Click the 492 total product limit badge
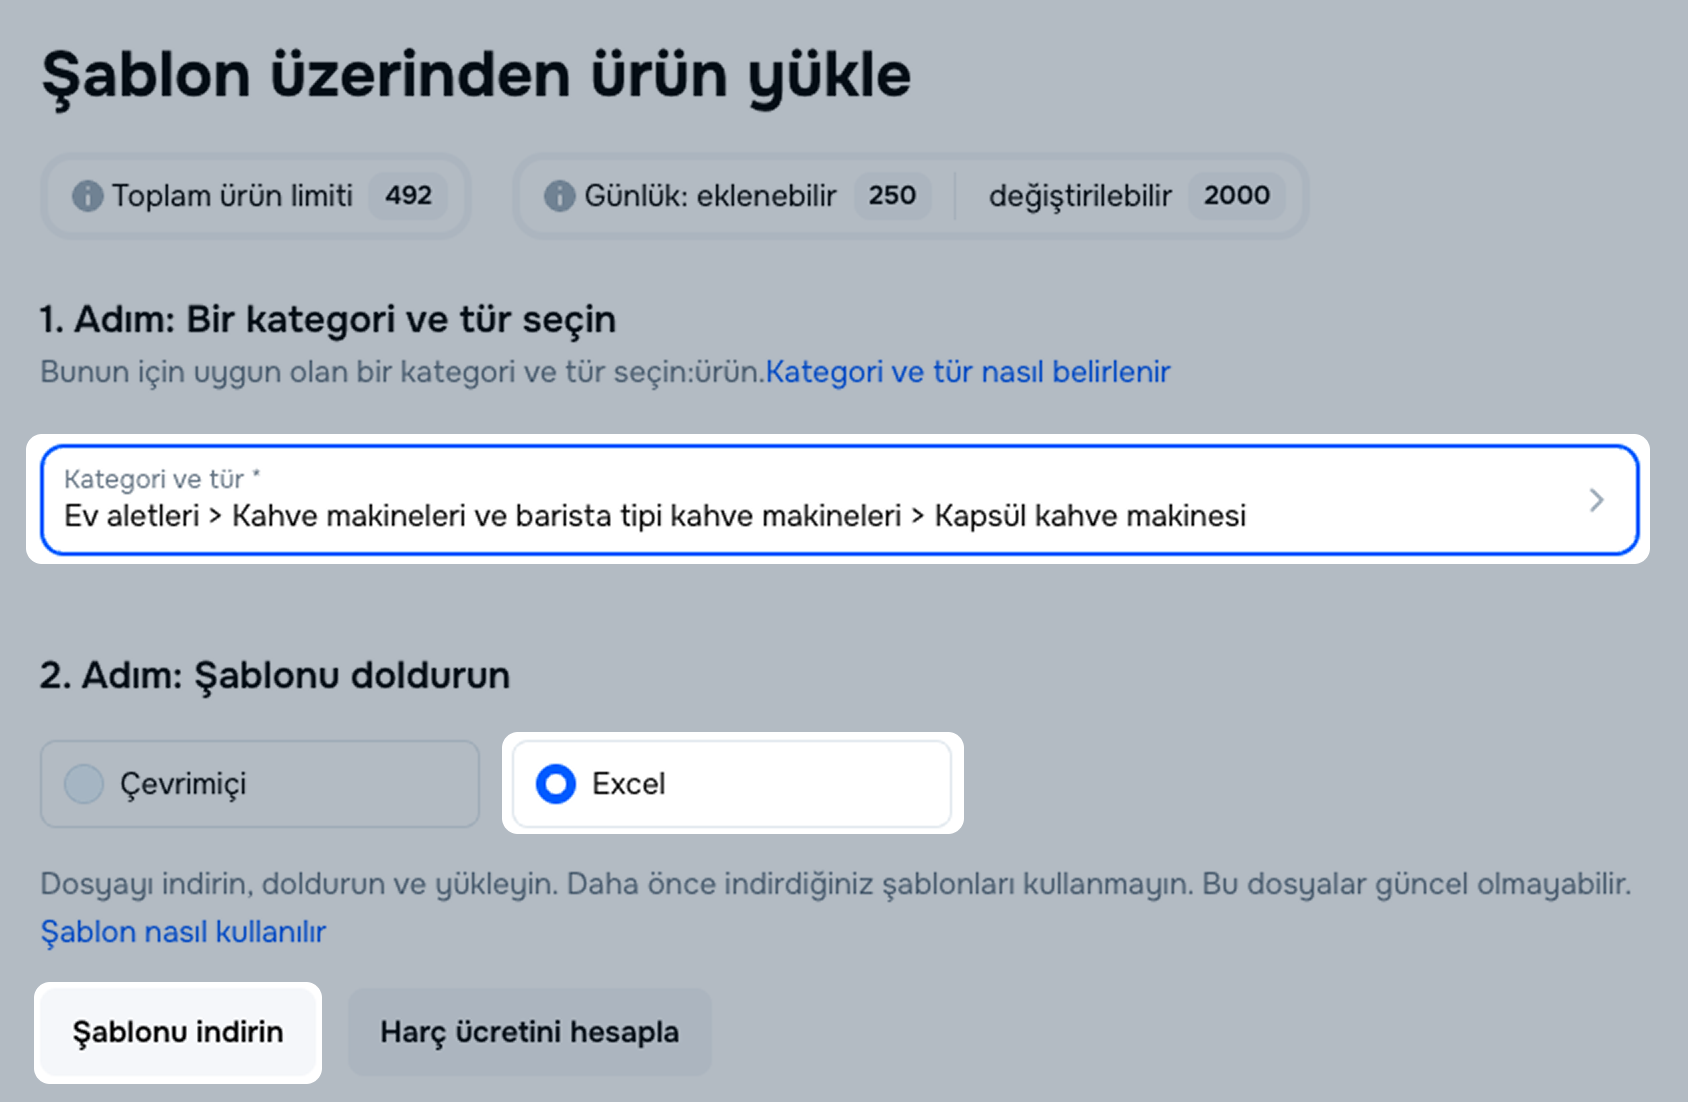Viewport: 1688px width, 1102px height. 408,196
